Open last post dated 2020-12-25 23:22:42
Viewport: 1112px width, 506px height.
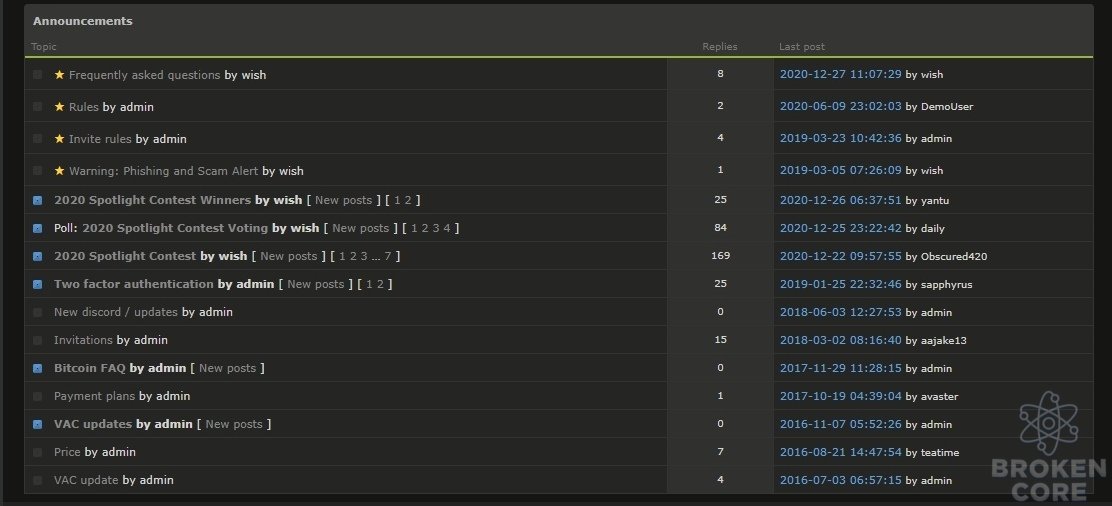click(840, 228)
